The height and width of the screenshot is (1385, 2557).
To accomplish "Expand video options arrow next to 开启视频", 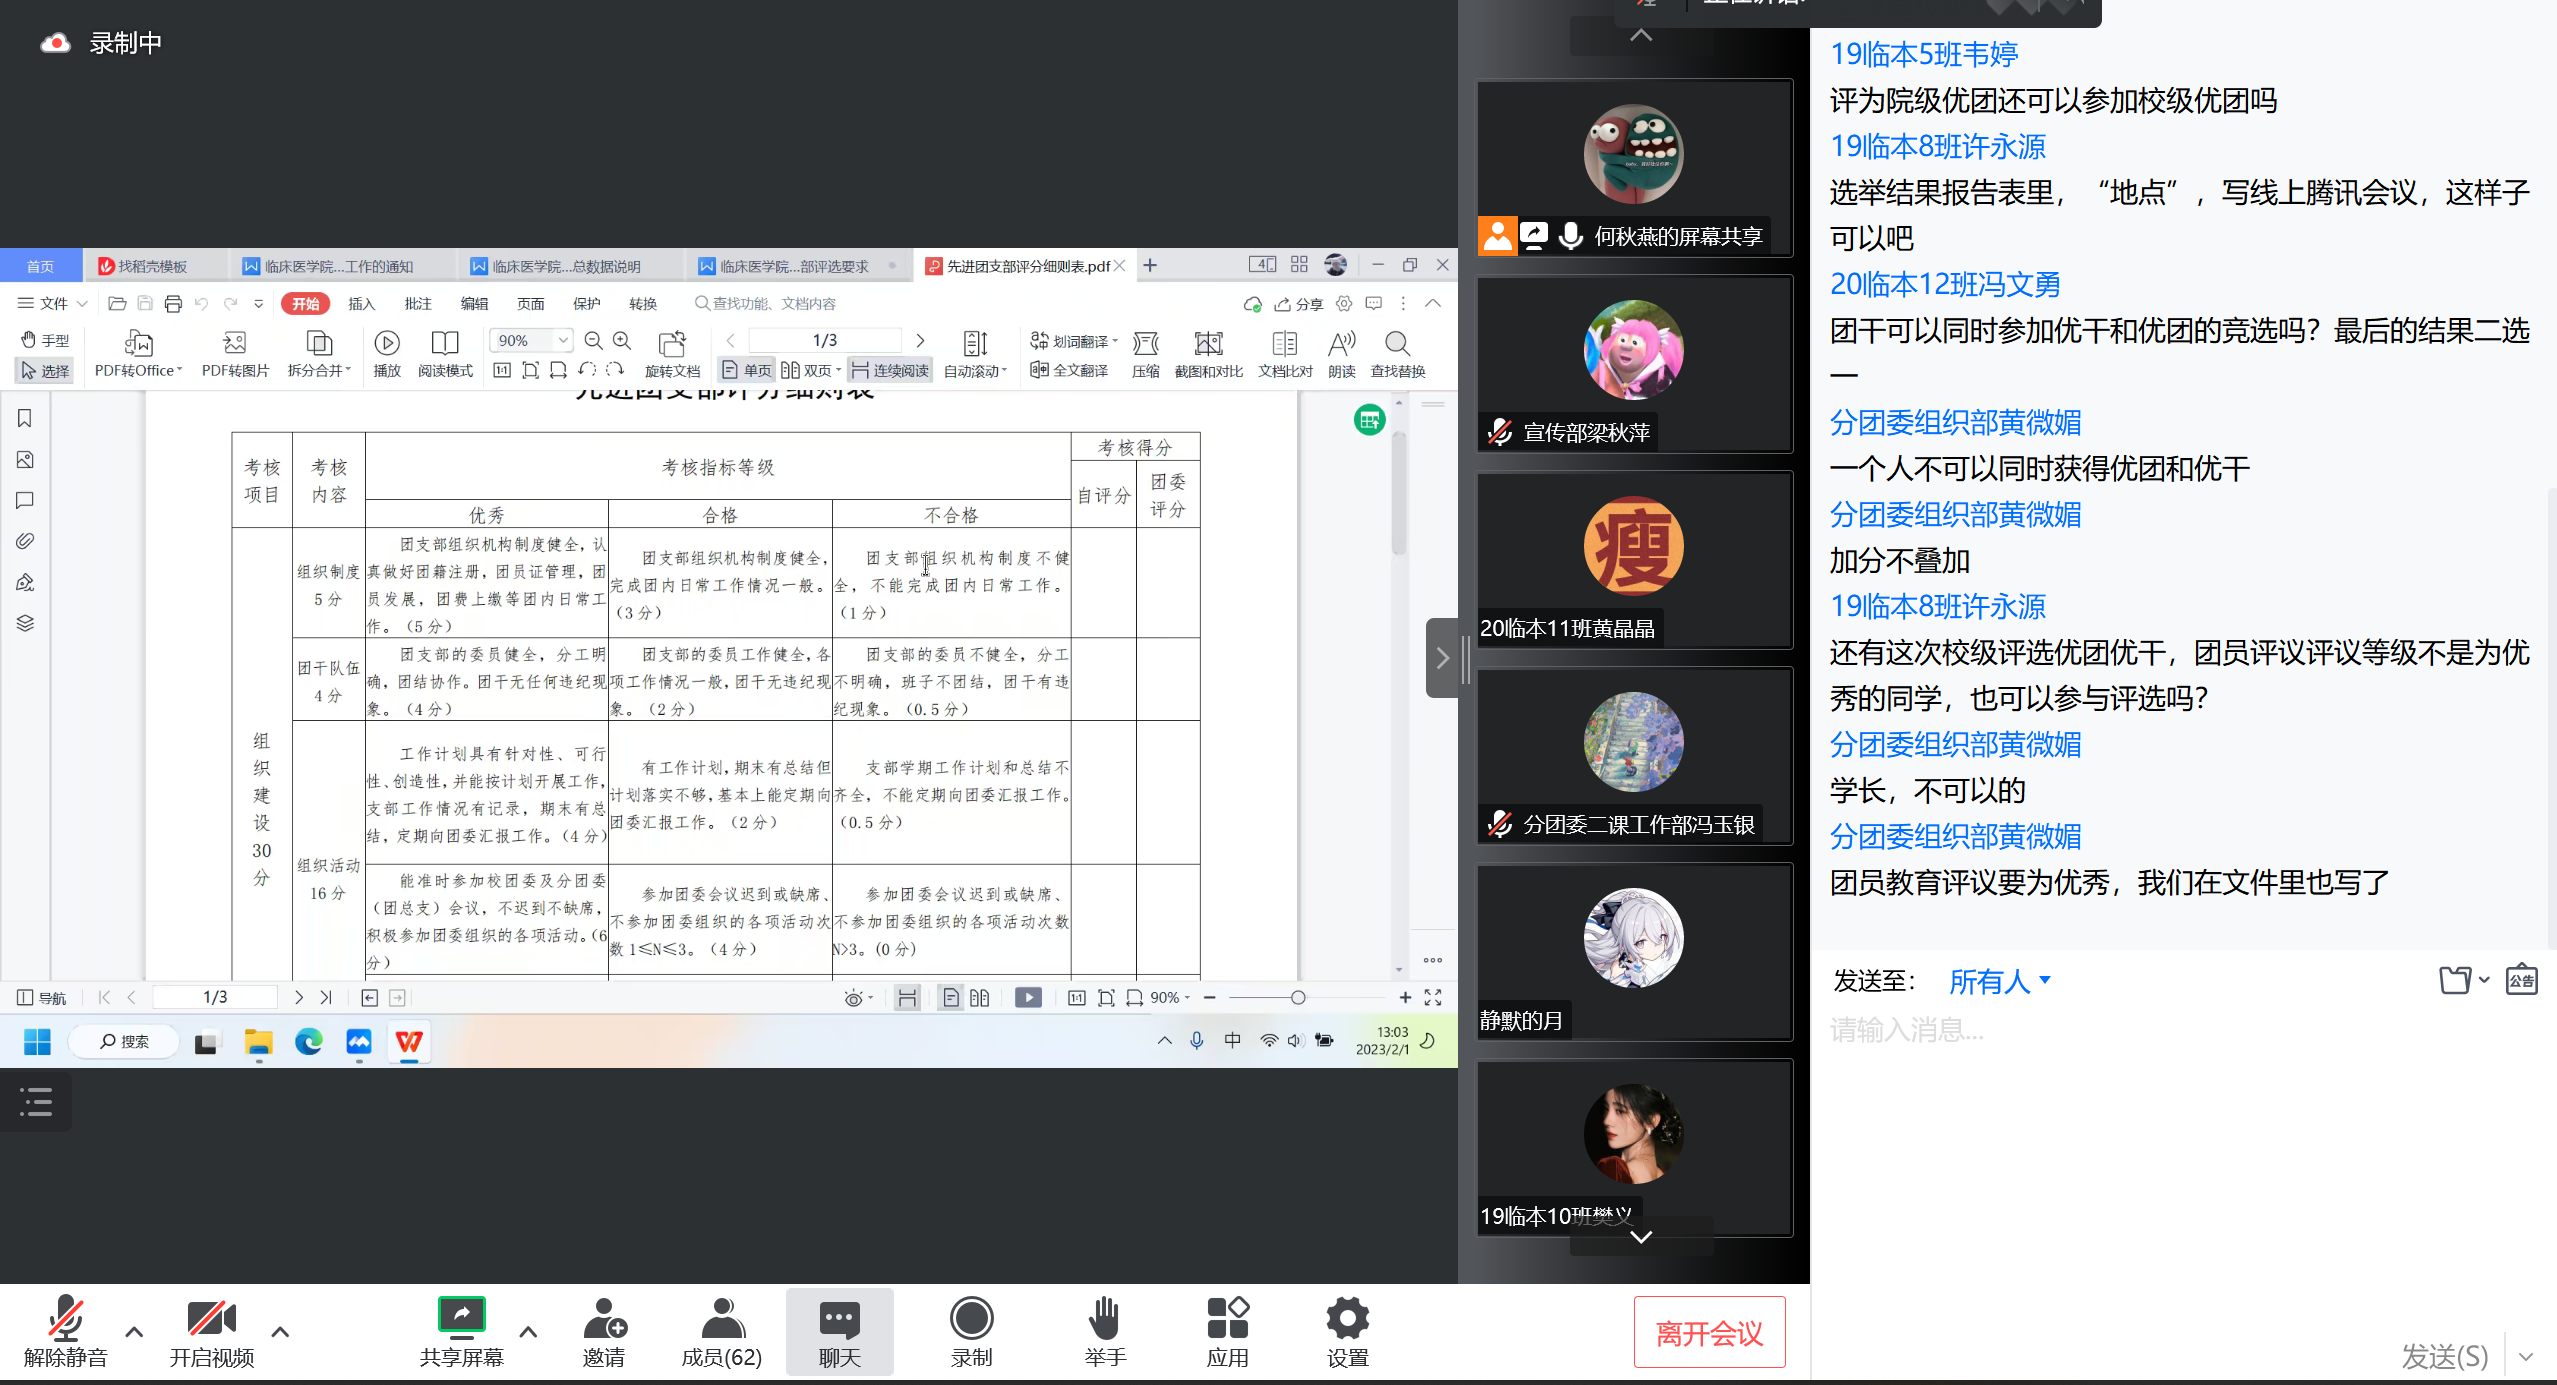I will point(280,1331).
